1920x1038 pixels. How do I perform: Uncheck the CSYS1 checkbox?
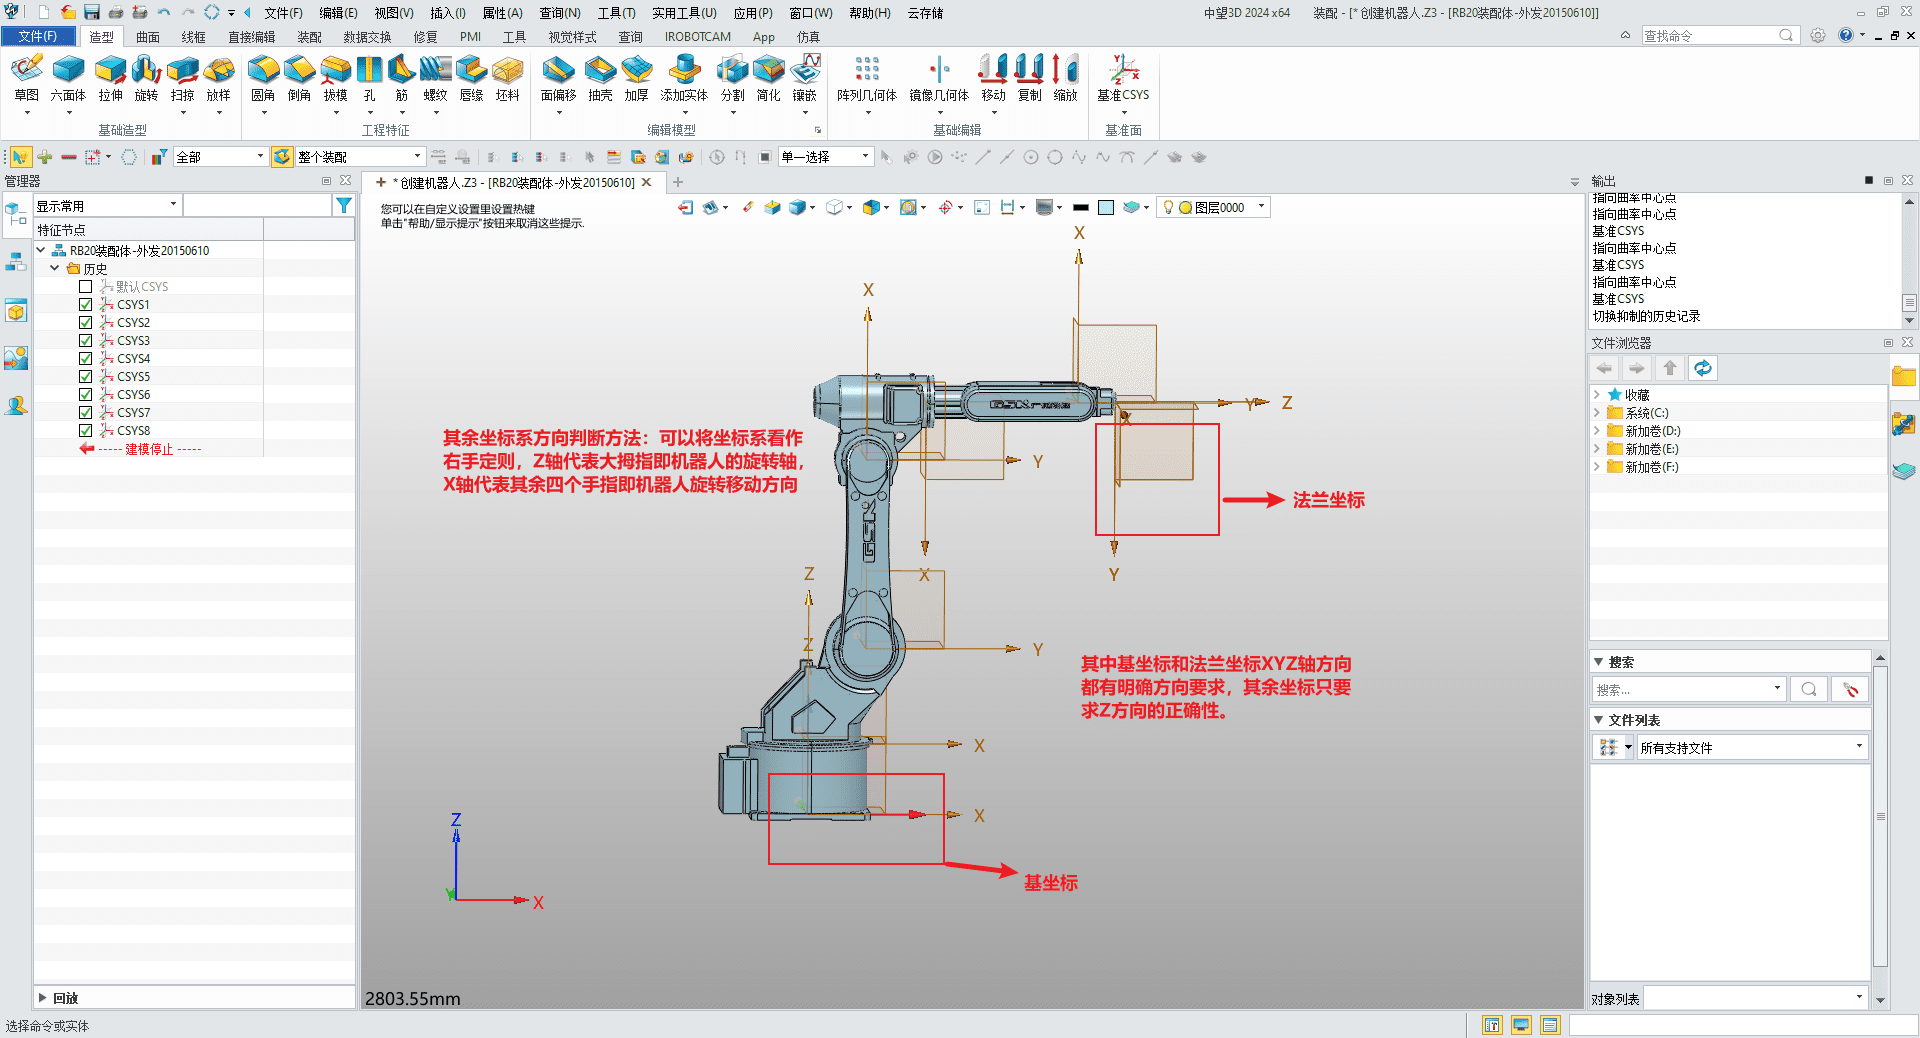click(86, 305)
